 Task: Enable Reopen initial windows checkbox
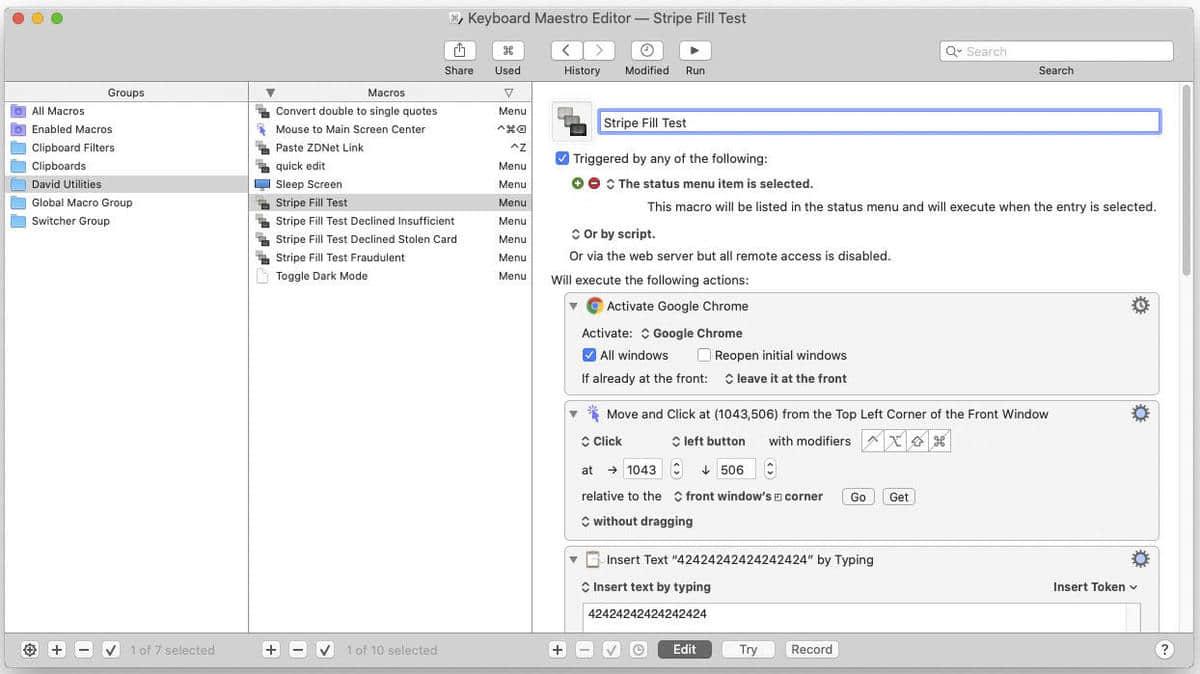pyautogui.click(x=704, y=355)
